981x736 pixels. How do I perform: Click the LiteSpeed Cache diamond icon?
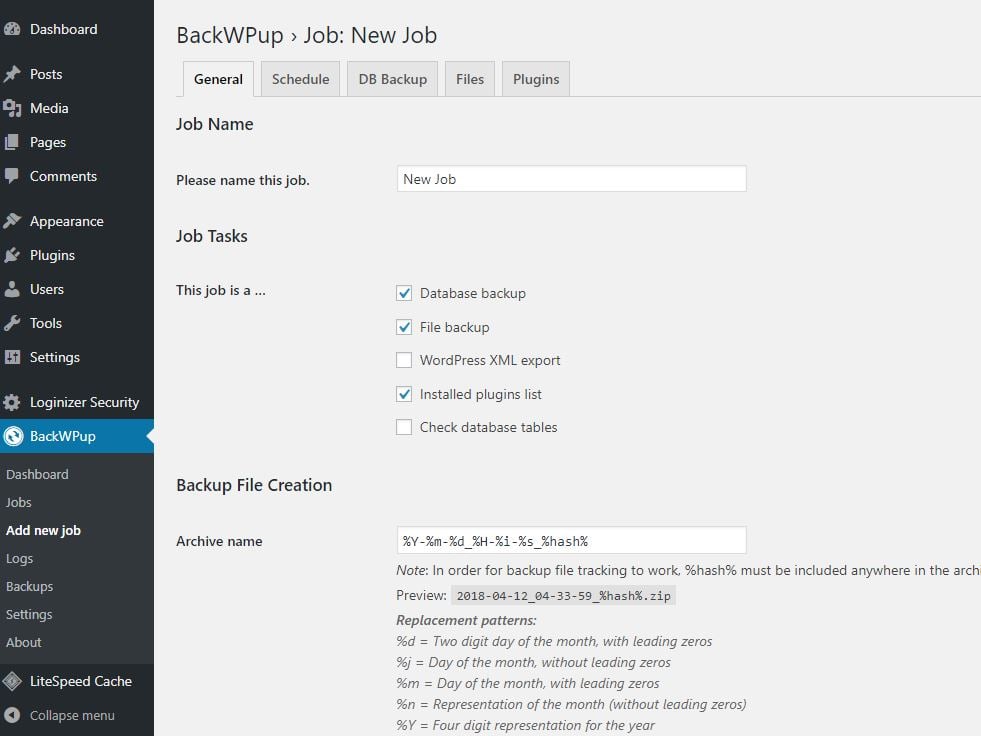[x=12, y=681]
